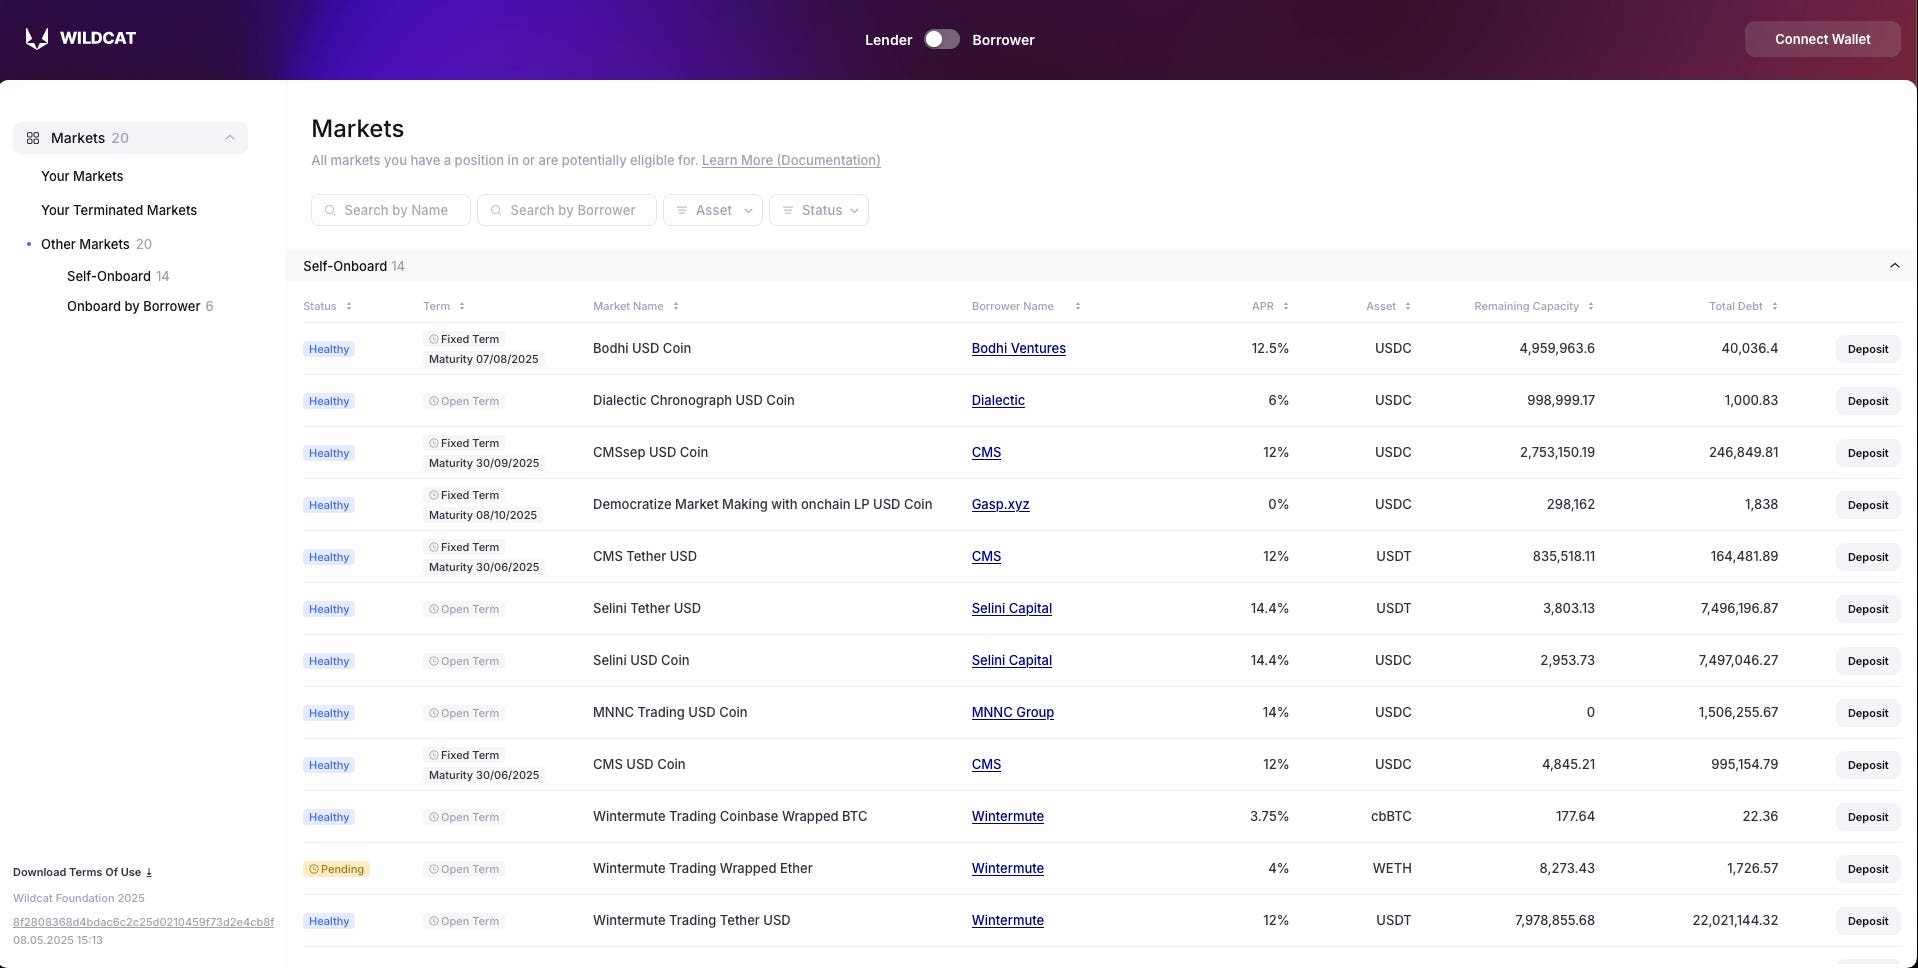Toggle the Lender/Borrower switch
1918x968 pixels.
point(941,39)
